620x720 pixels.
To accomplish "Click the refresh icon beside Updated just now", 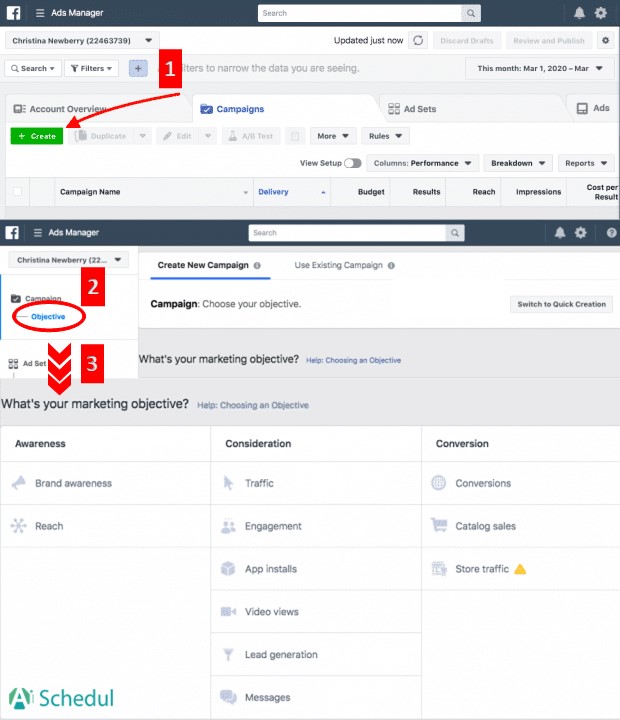I will point(418,40).
